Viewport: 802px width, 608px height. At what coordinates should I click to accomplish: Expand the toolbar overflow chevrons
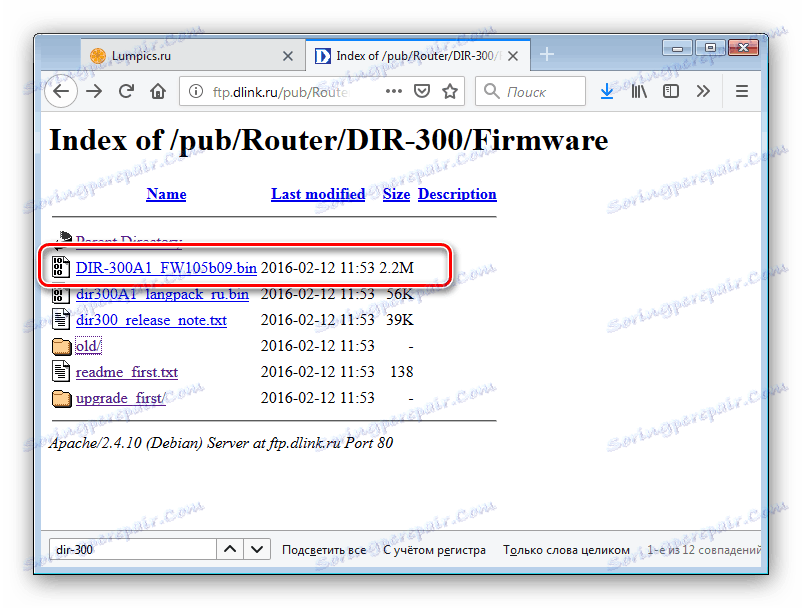(703, 92)
